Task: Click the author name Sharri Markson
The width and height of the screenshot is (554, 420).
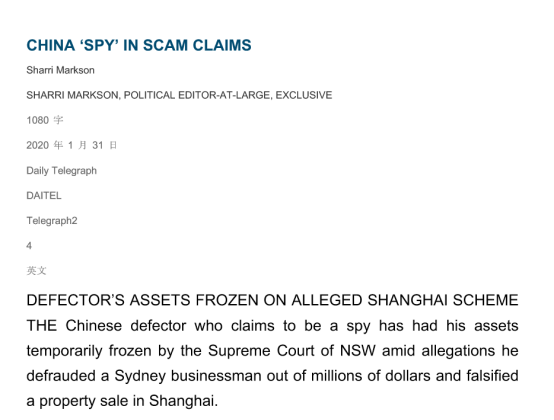Action: pyautogui.click(x=60, y=70)
